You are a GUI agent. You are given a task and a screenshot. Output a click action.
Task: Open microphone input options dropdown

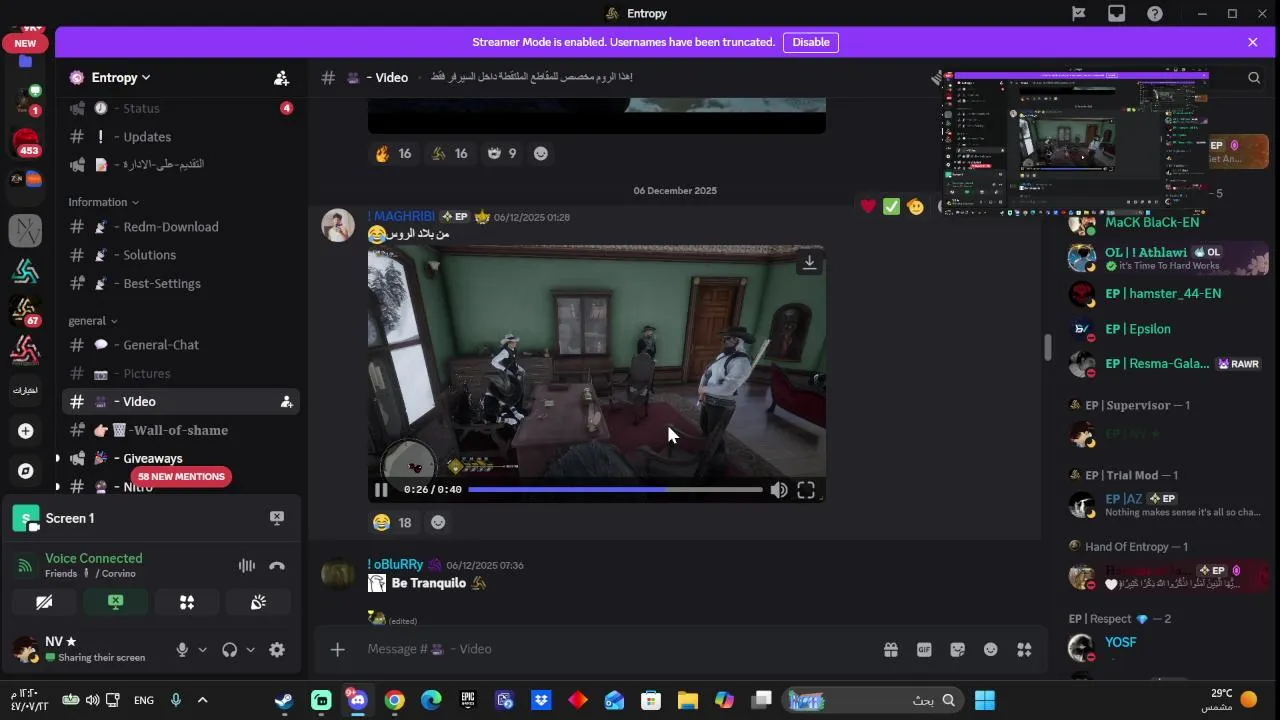tap(202, 650)
